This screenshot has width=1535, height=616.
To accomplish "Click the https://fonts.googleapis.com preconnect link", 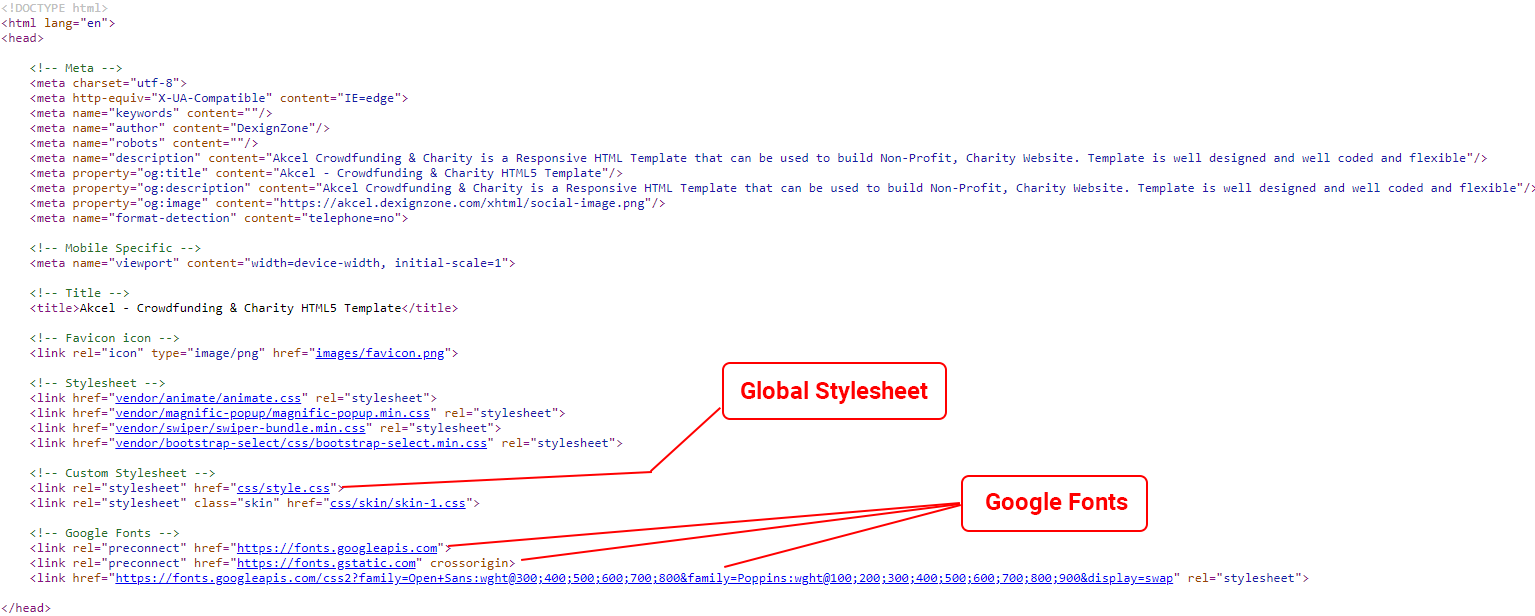I will coord(336,548).
